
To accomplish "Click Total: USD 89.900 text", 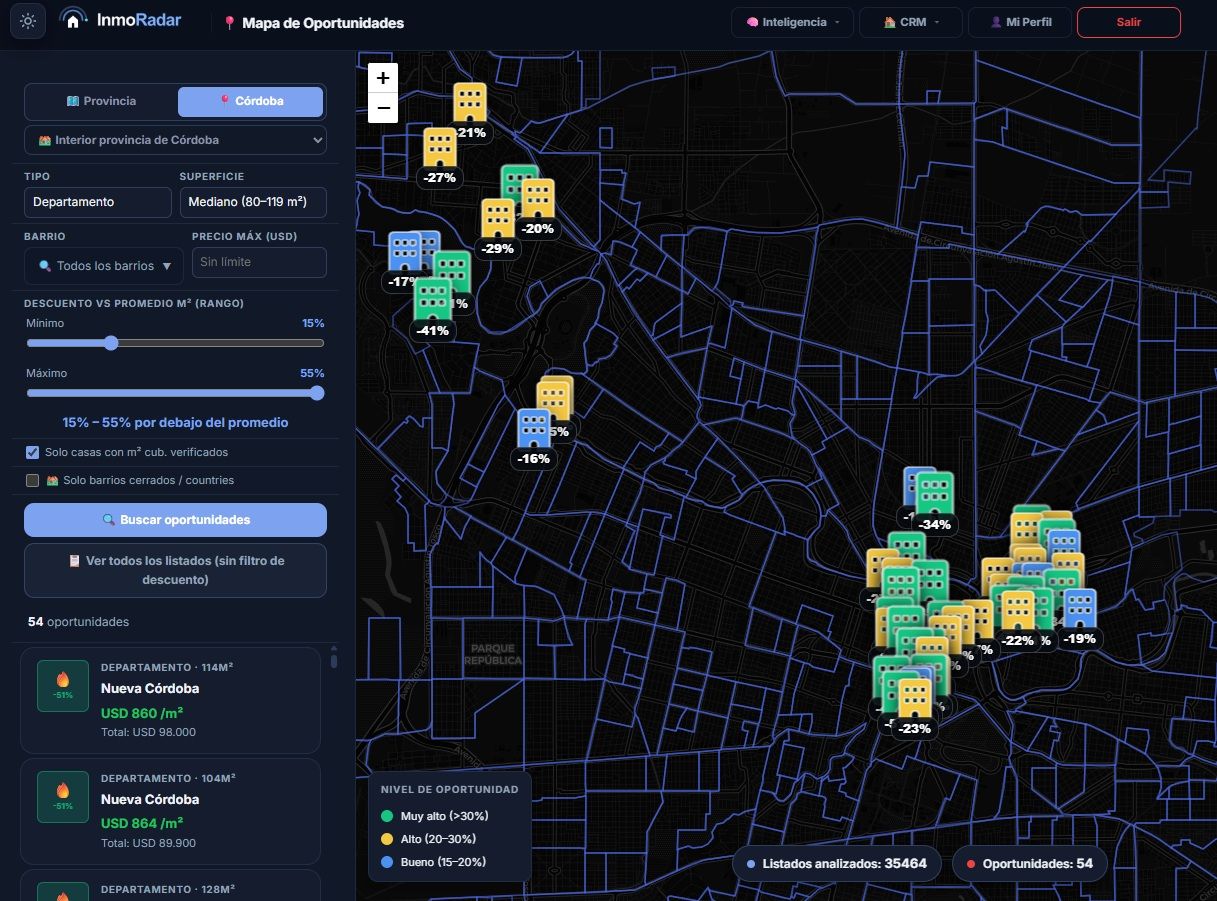I will [148, 843].
